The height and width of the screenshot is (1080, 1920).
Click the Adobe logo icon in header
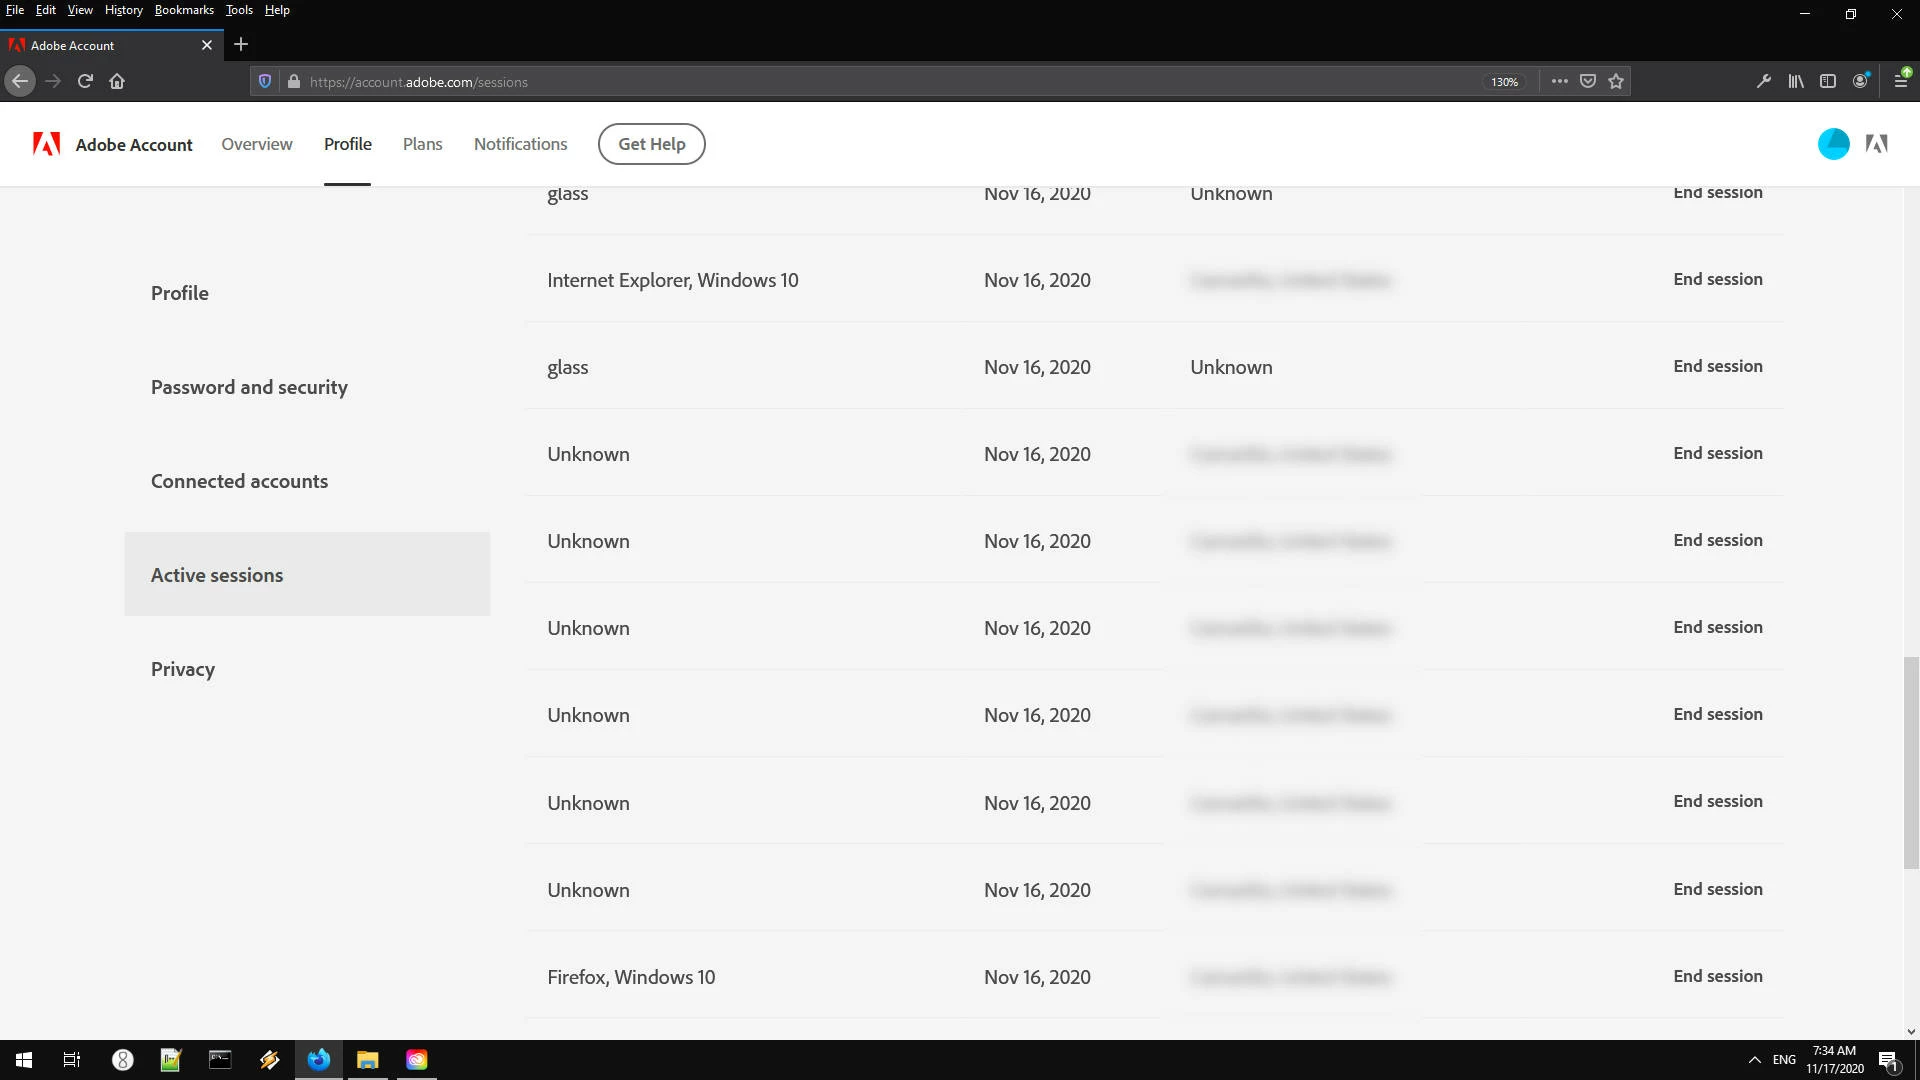click(x=46, y=144)
